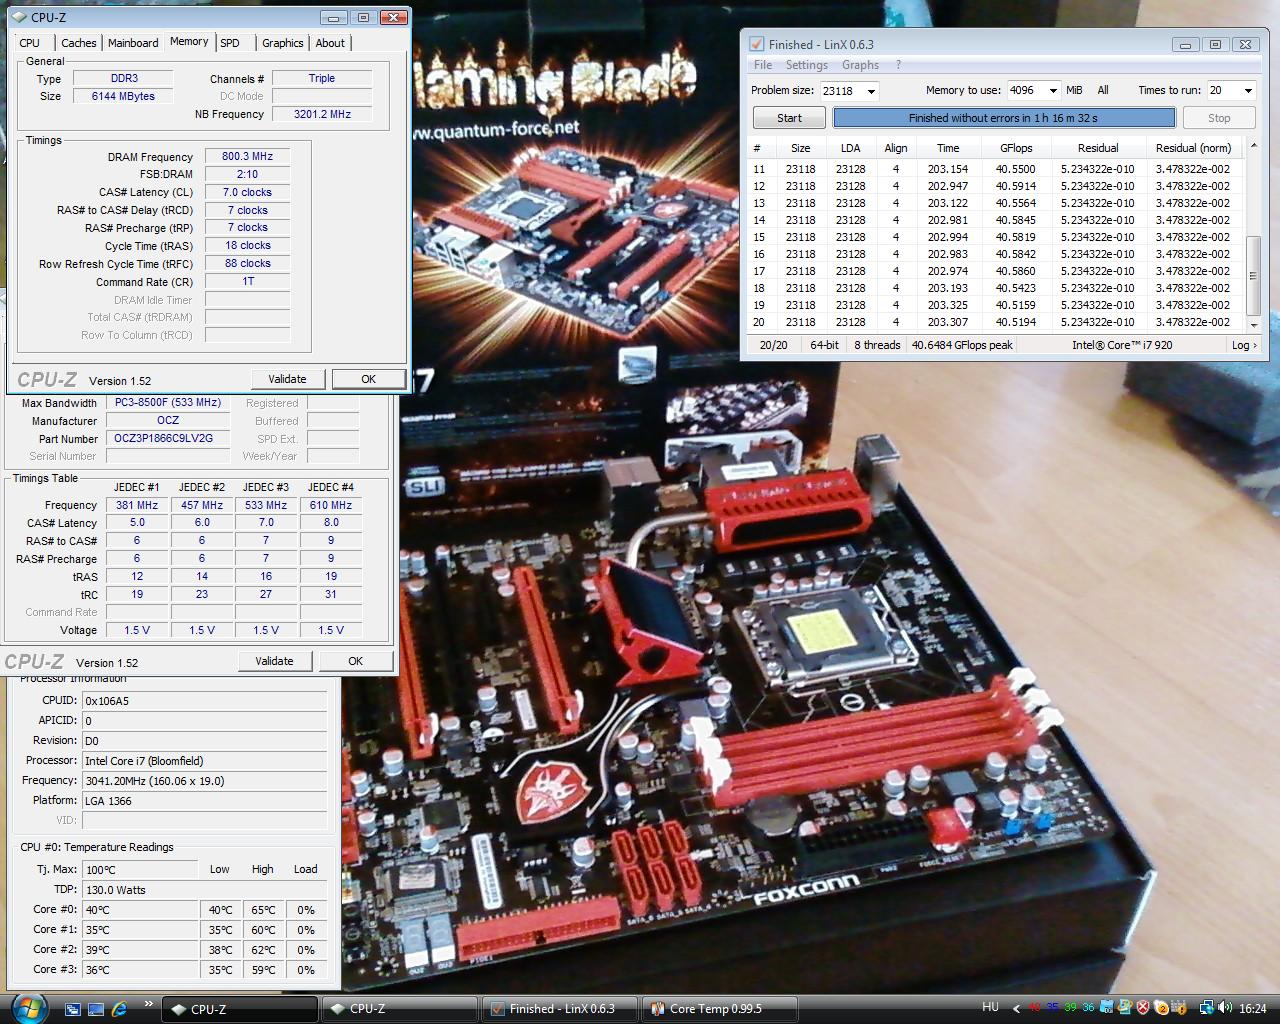1280x1024 pixels.
Task: Click the Command Rate 1T value
Action: (248, 282)
